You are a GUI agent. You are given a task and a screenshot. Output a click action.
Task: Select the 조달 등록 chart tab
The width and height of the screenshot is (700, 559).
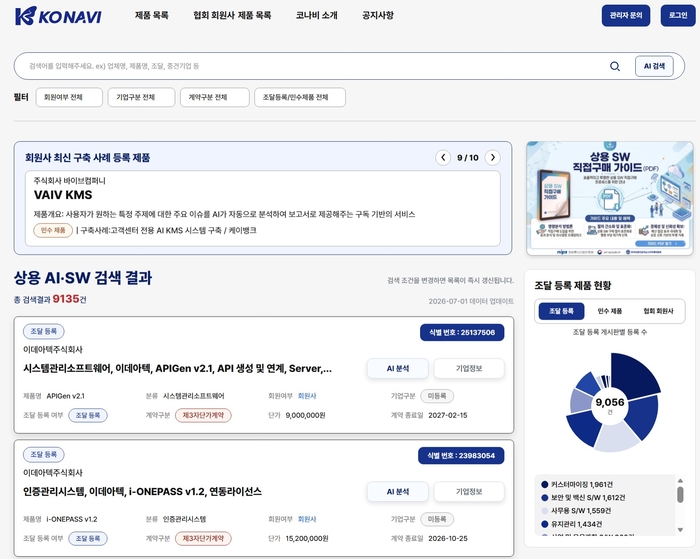(x=561, y=311)
